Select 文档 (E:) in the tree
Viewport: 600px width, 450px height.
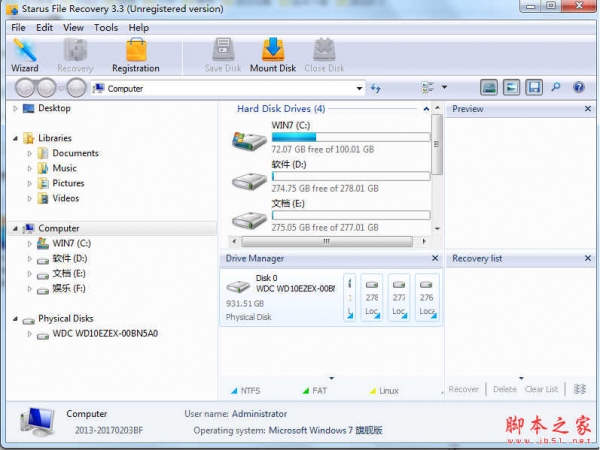tap(69, 273)
